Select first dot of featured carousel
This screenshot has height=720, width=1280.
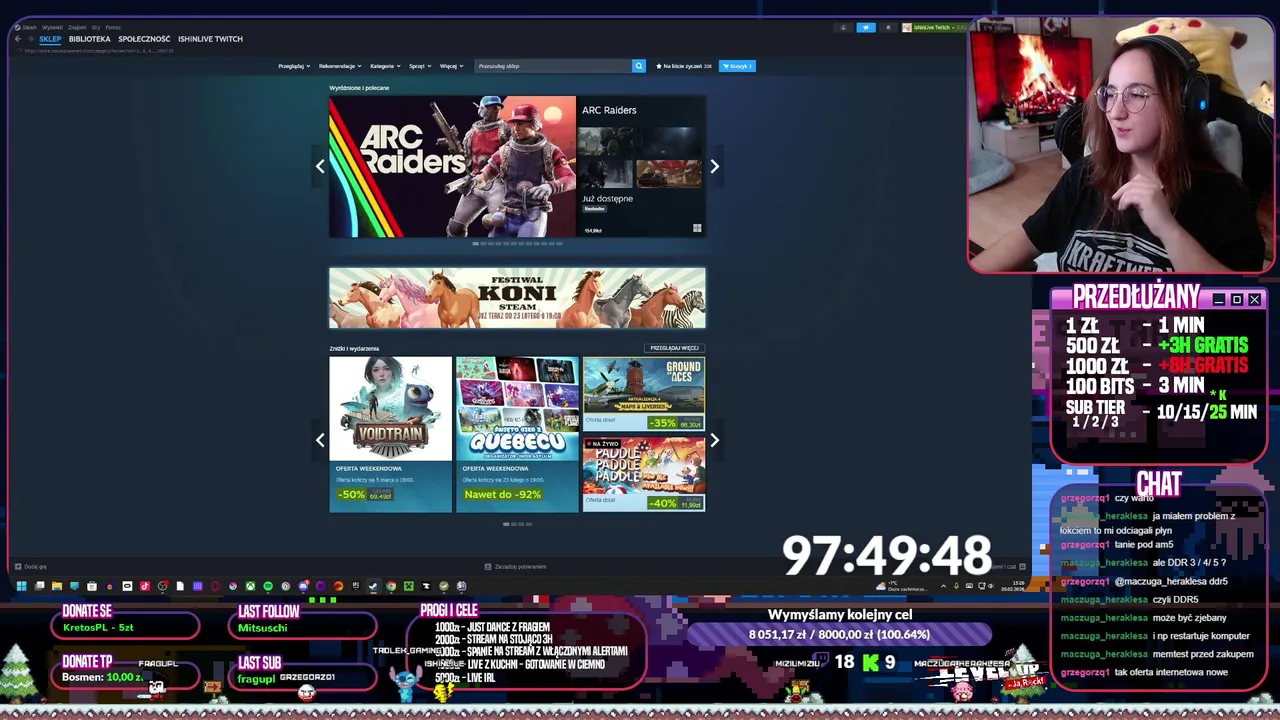pos(477,244)
